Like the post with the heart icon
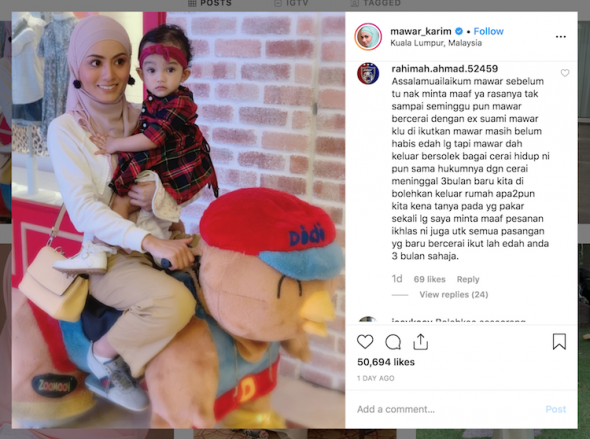This screenshot has height=439, width=590. pos(365,342)
